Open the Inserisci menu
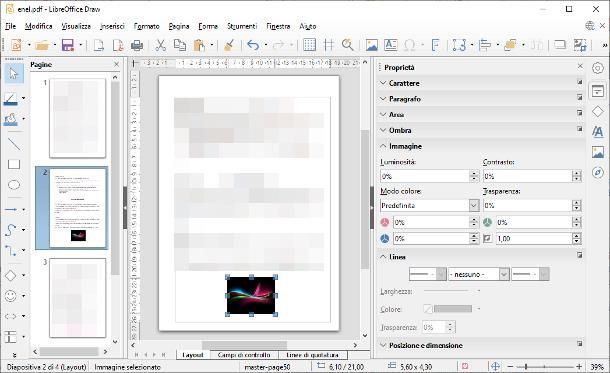610x373 pixels. (x=112, y=26)
